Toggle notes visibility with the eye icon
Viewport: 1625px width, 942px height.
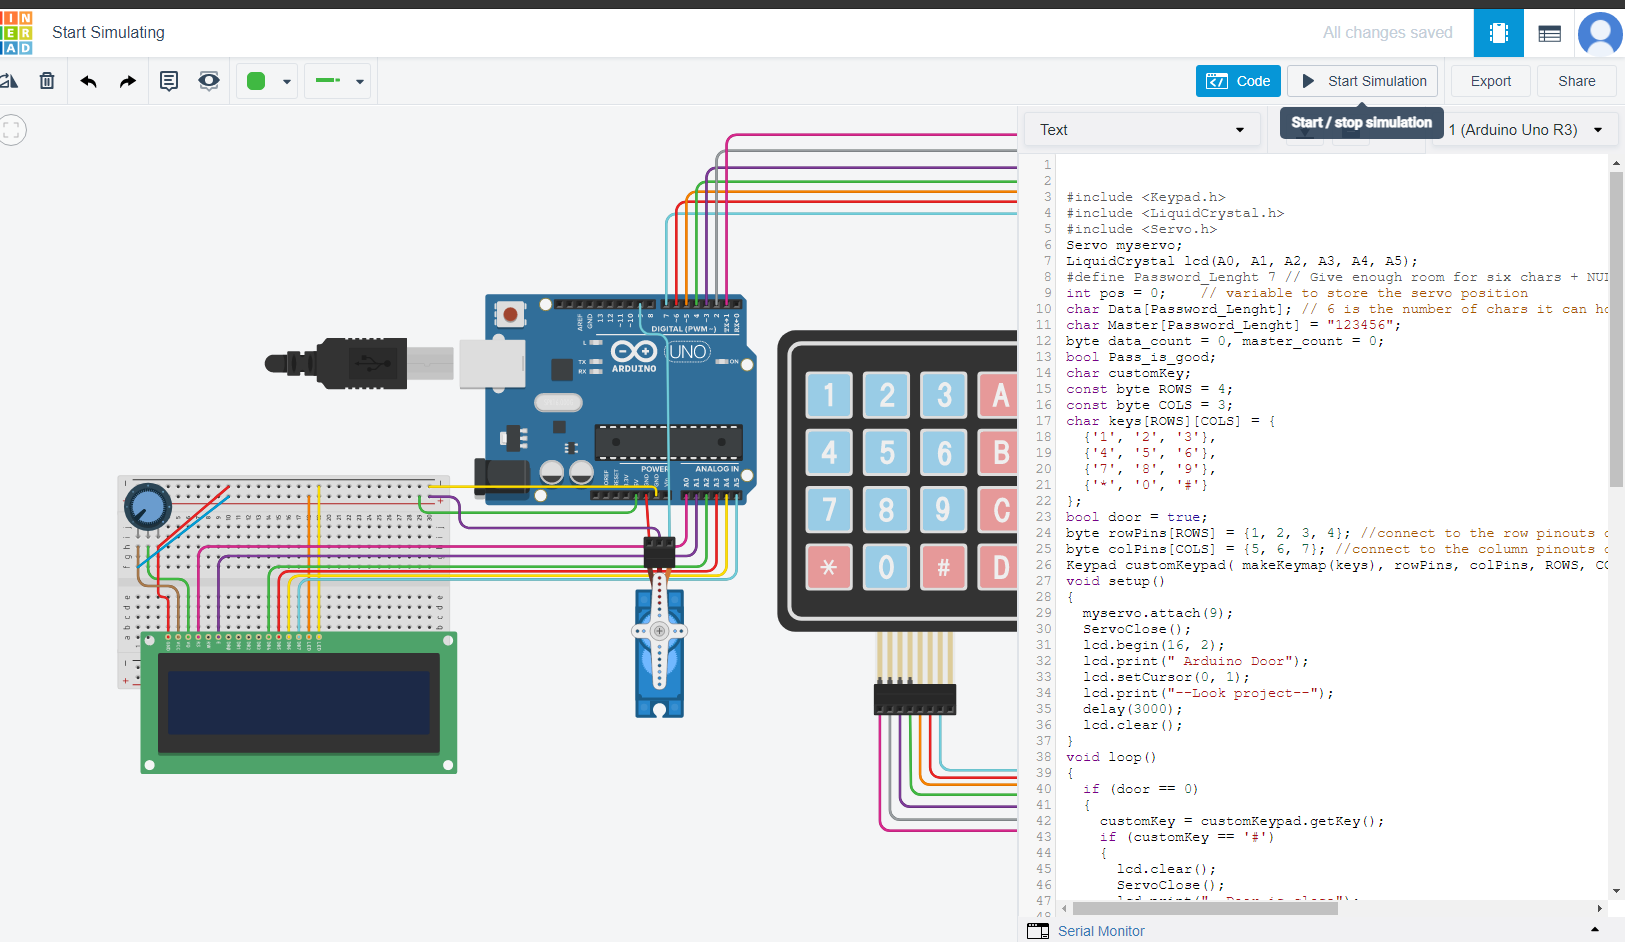pos(208,81)
